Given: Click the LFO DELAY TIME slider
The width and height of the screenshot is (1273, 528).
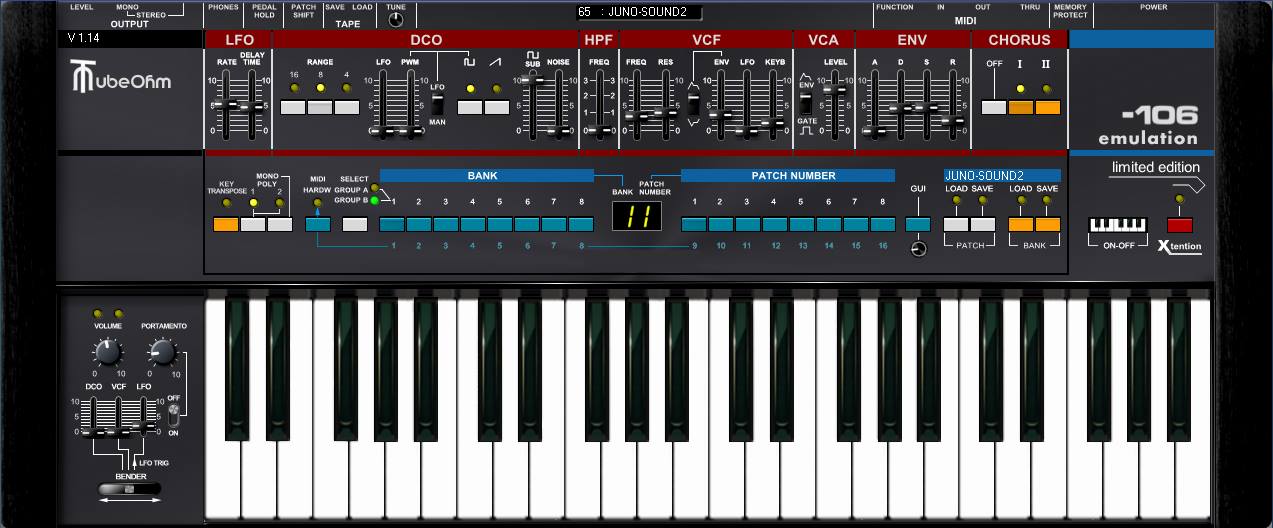Looking at the screenshot, I should [x=253, y=105].
